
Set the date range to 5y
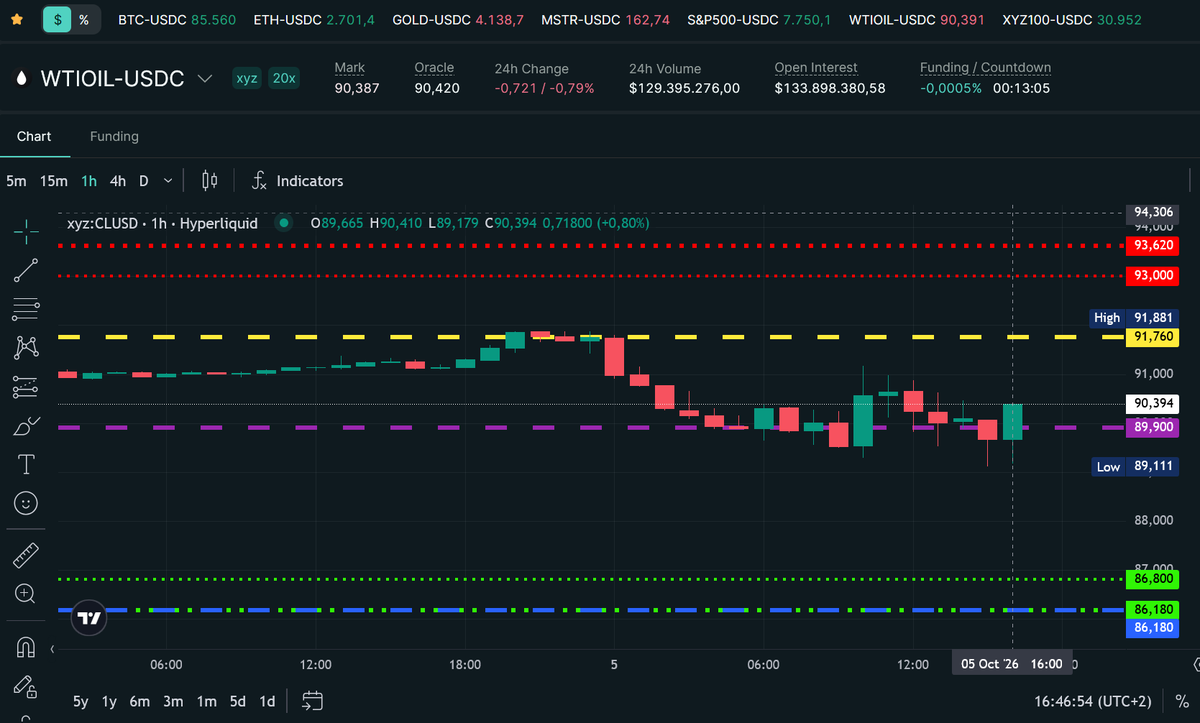tap(80, 701)
